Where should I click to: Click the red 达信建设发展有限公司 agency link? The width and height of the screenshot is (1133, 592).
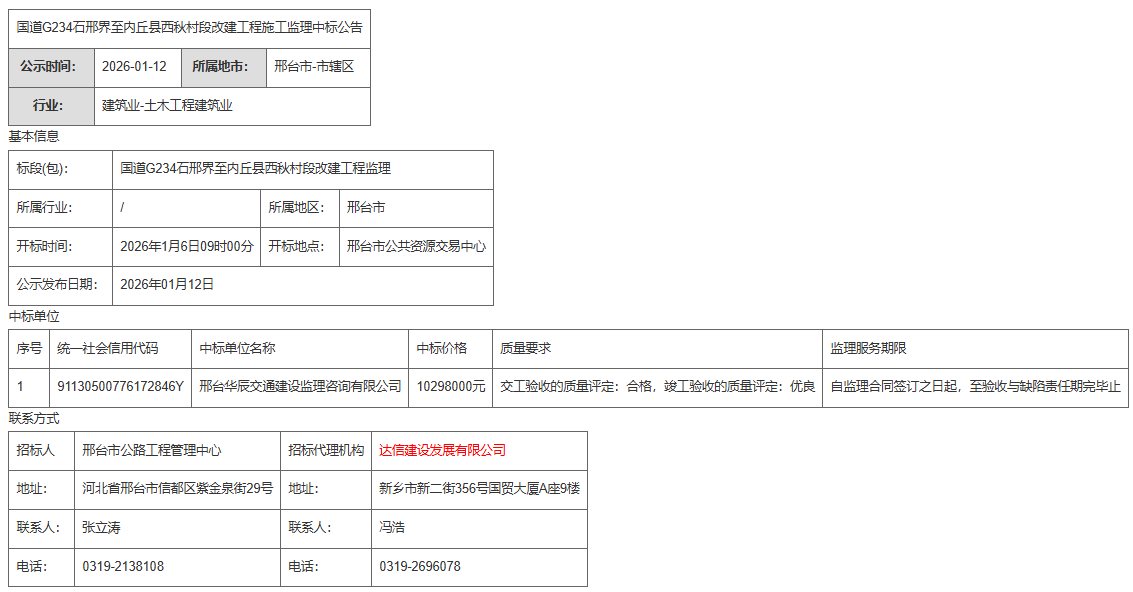click(x=442, y=450)
